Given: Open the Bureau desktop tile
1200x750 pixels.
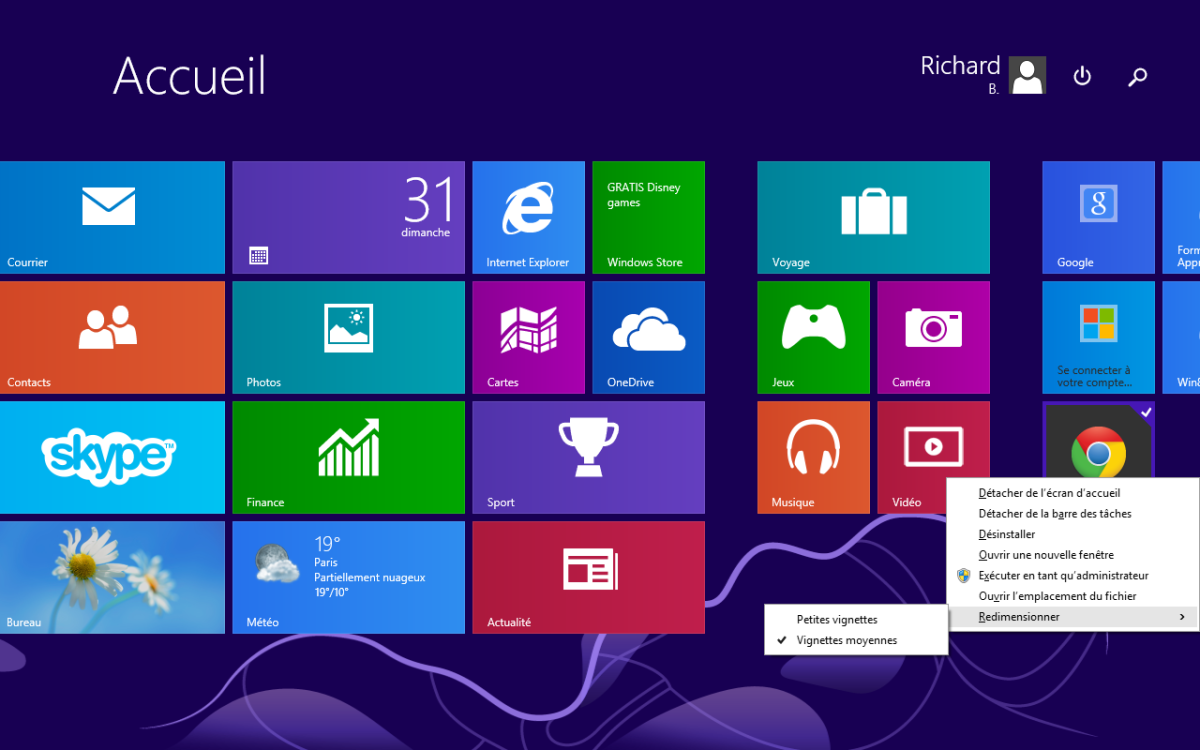Looking at the screenshot, I should click(x=112, y=577).
